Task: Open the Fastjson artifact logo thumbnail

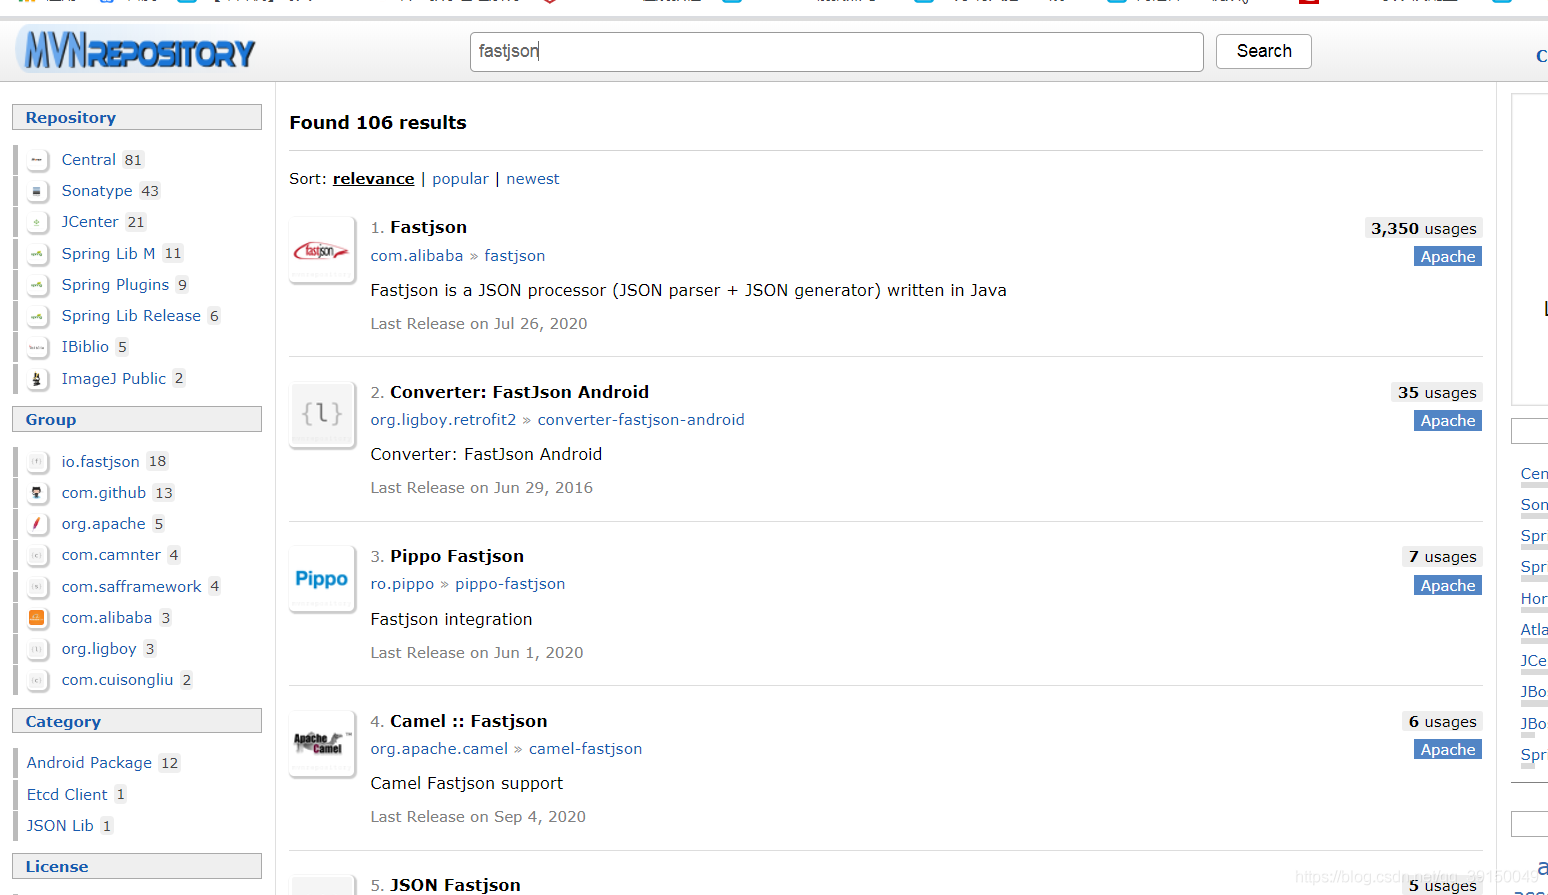Action: 322,250
